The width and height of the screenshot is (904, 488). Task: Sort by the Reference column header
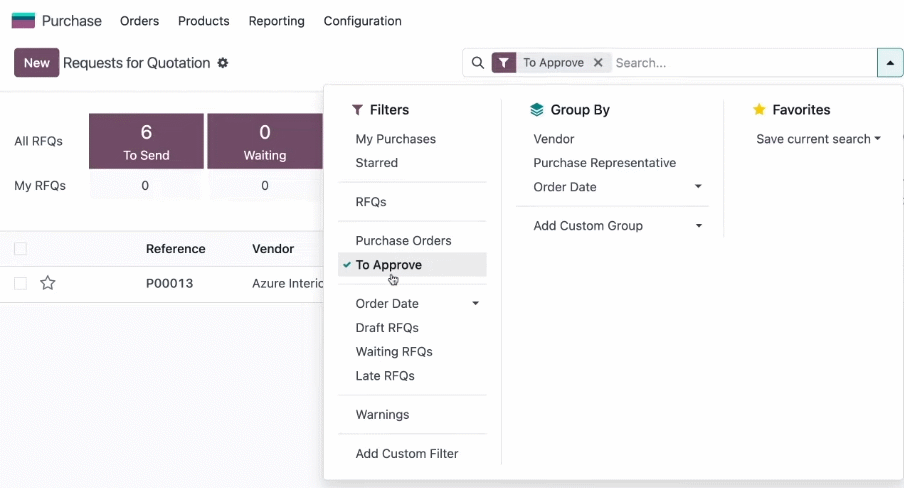point(176,249)
